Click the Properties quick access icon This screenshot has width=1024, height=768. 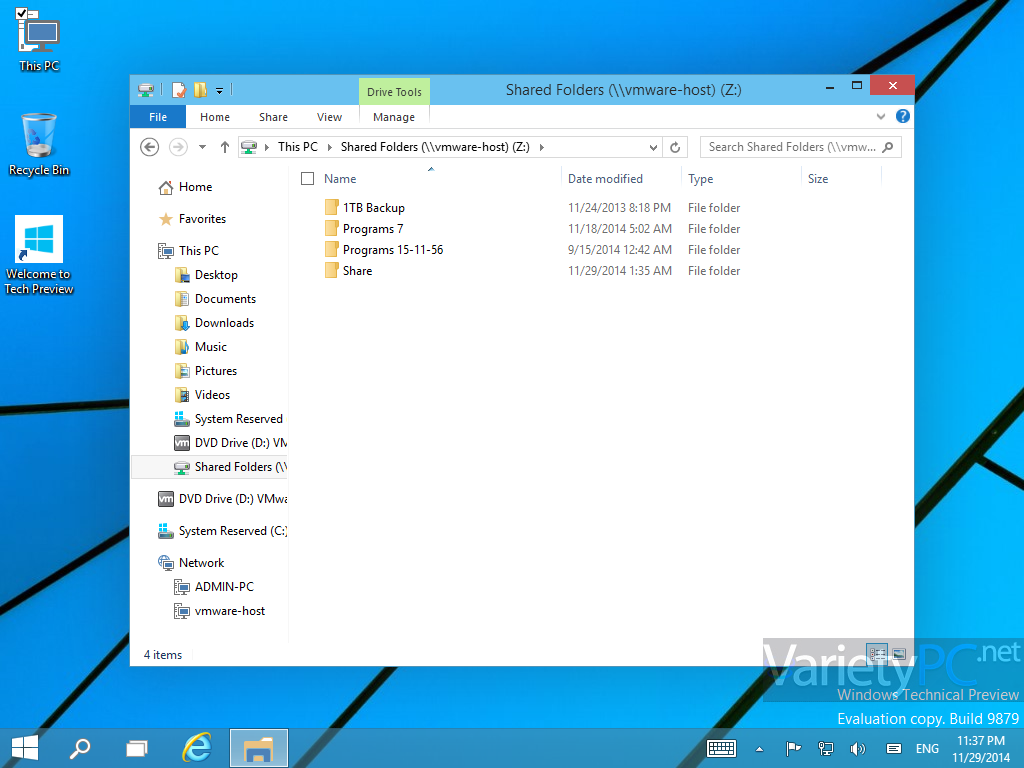coord(179,90)
